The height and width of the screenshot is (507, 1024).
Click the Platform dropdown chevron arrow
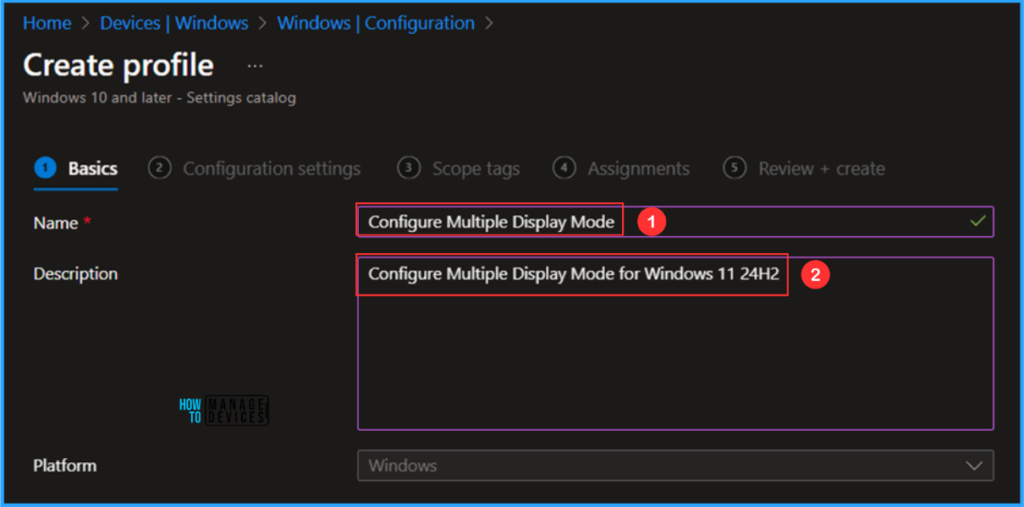[974, 466]
